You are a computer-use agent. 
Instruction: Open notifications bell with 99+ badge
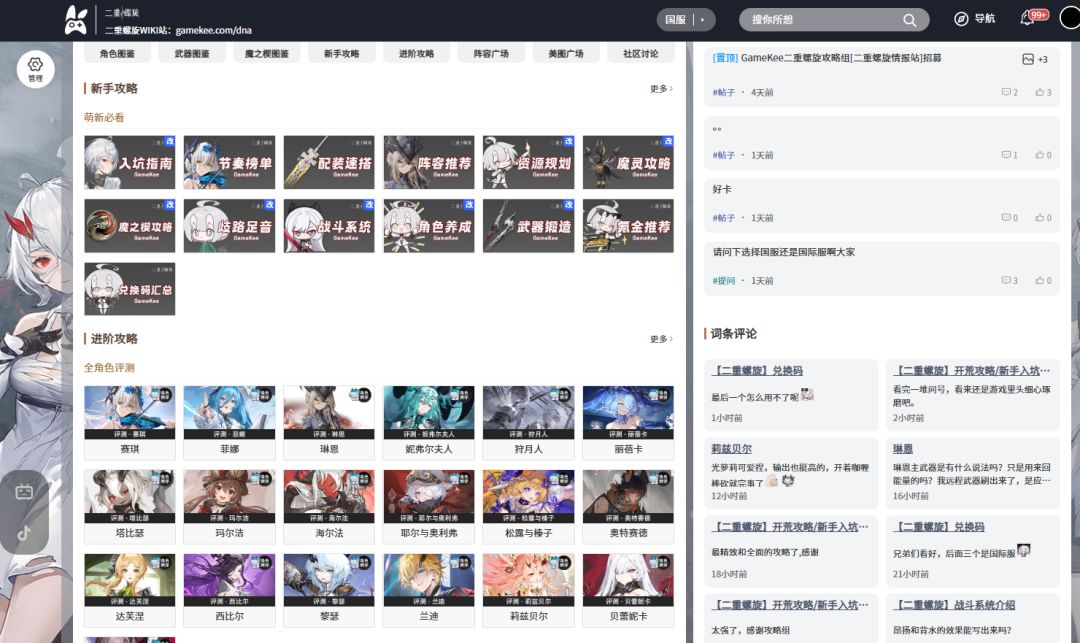(x=1027, y=19)
